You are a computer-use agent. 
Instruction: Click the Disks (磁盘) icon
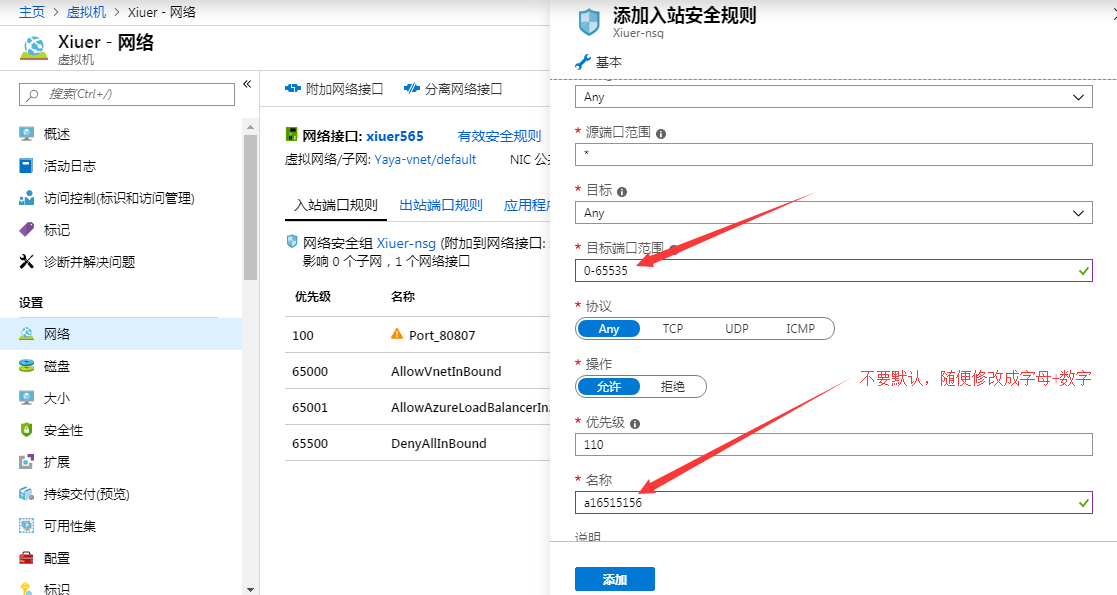click(x=26, y=366)
